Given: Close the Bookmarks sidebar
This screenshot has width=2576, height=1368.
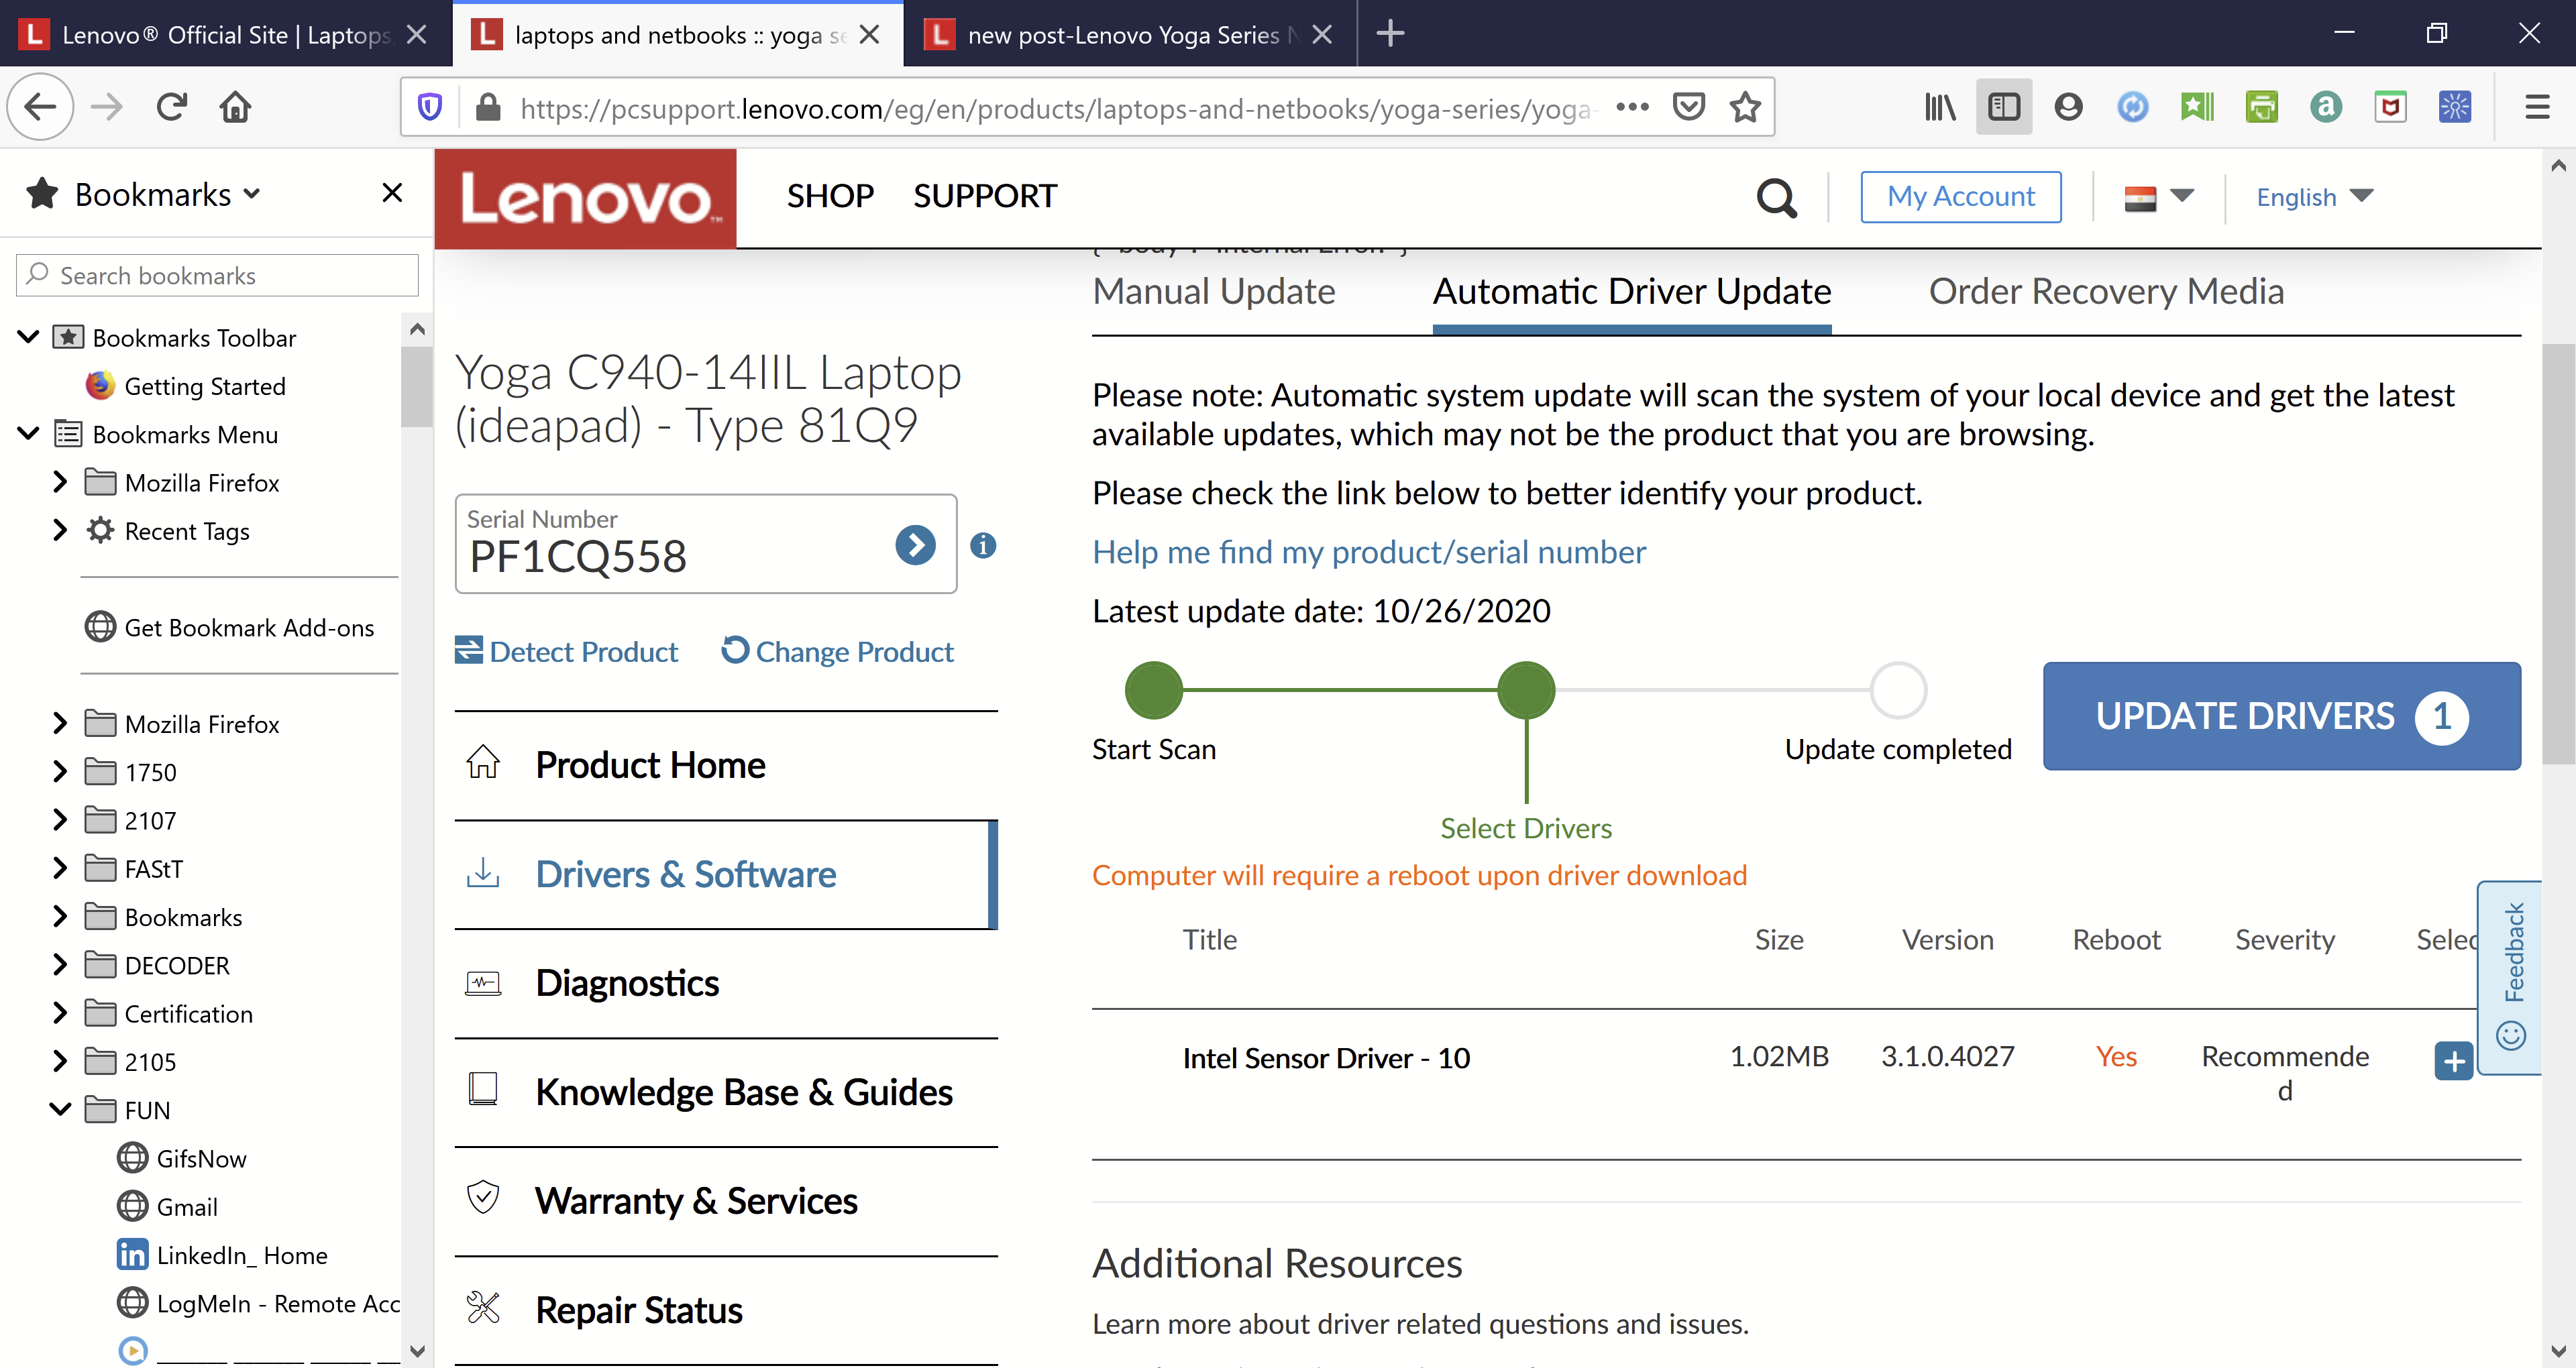Looking at the screenshot, I should click(x=392, y=193).
